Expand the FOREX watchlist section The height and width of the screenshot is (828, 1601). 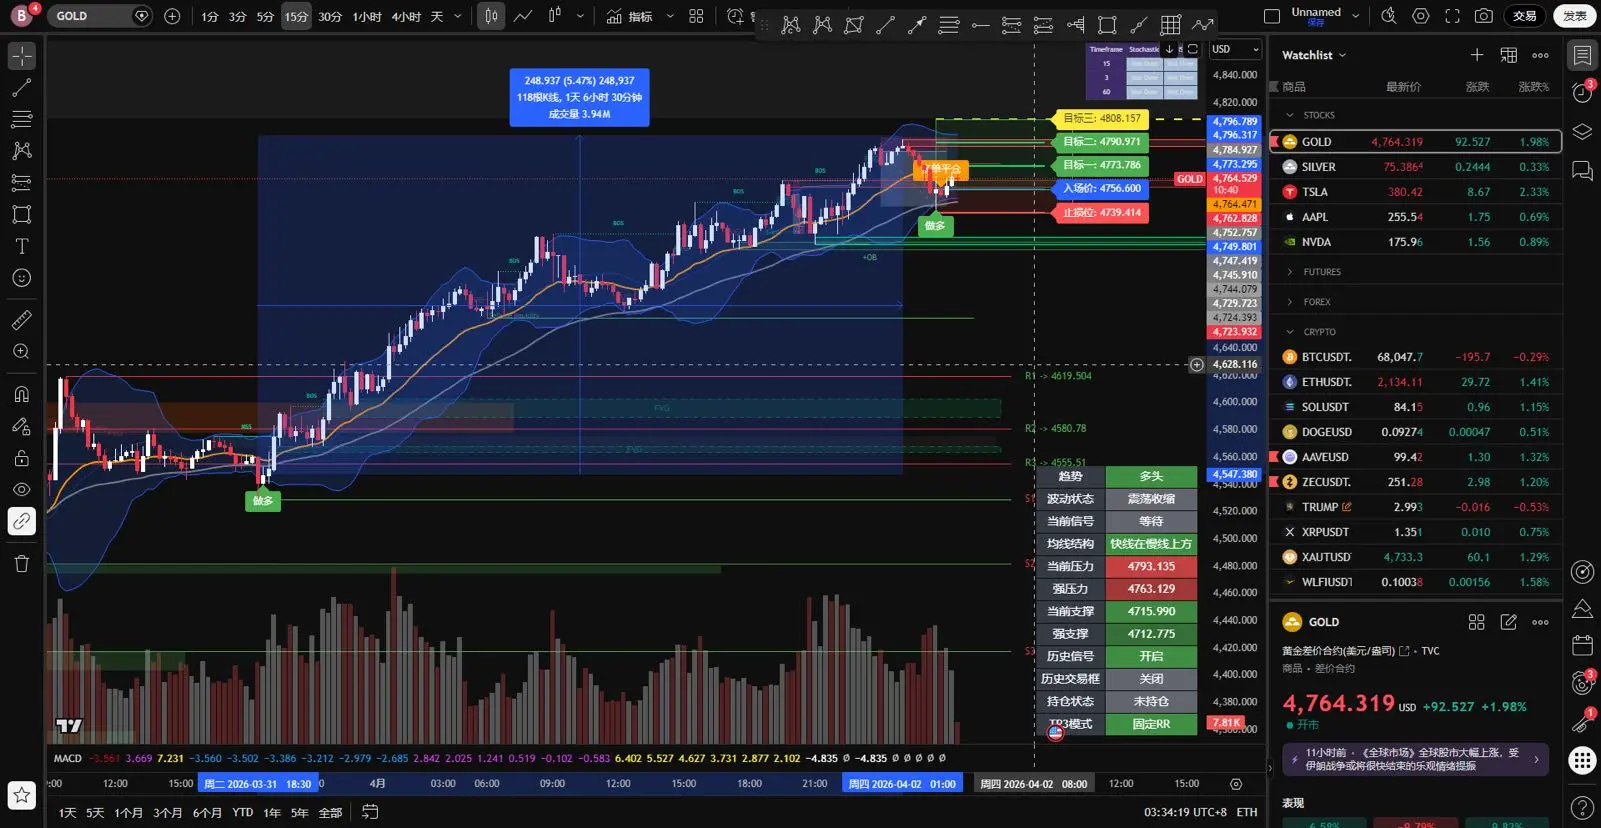coord(1290,302)
